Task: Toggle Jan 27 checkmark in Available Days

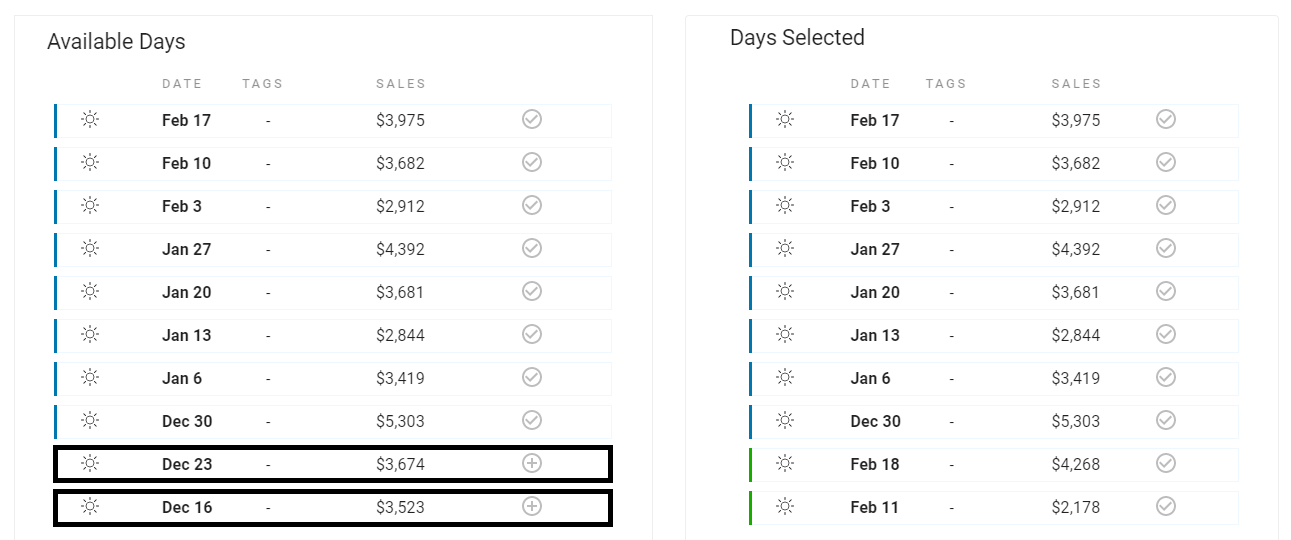Action: point(532,248)
